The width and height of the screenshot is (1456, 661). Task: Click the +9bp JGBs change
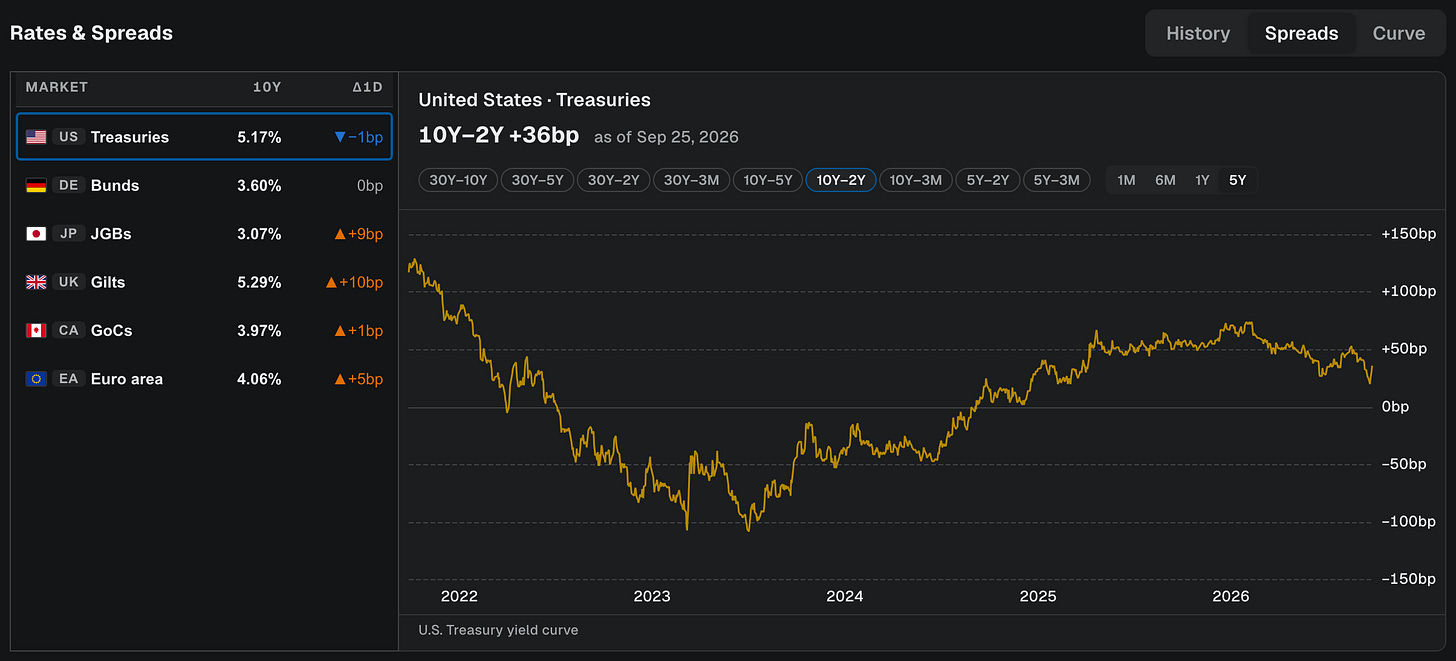point(358,234)
